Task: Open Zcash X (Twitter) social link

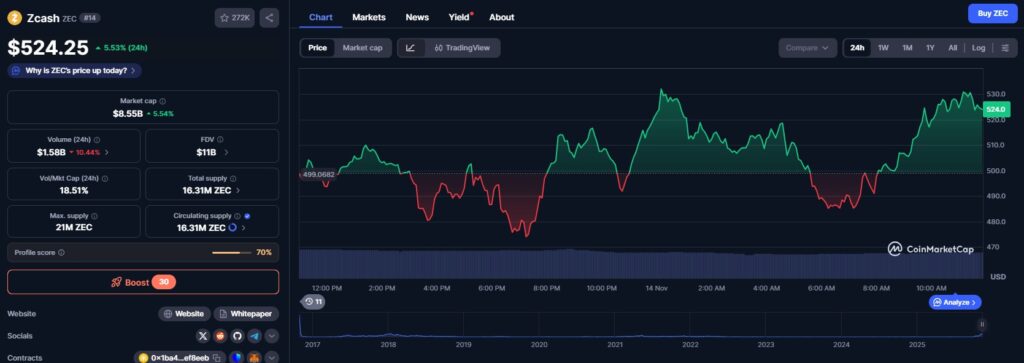Action: pos(203,336)
